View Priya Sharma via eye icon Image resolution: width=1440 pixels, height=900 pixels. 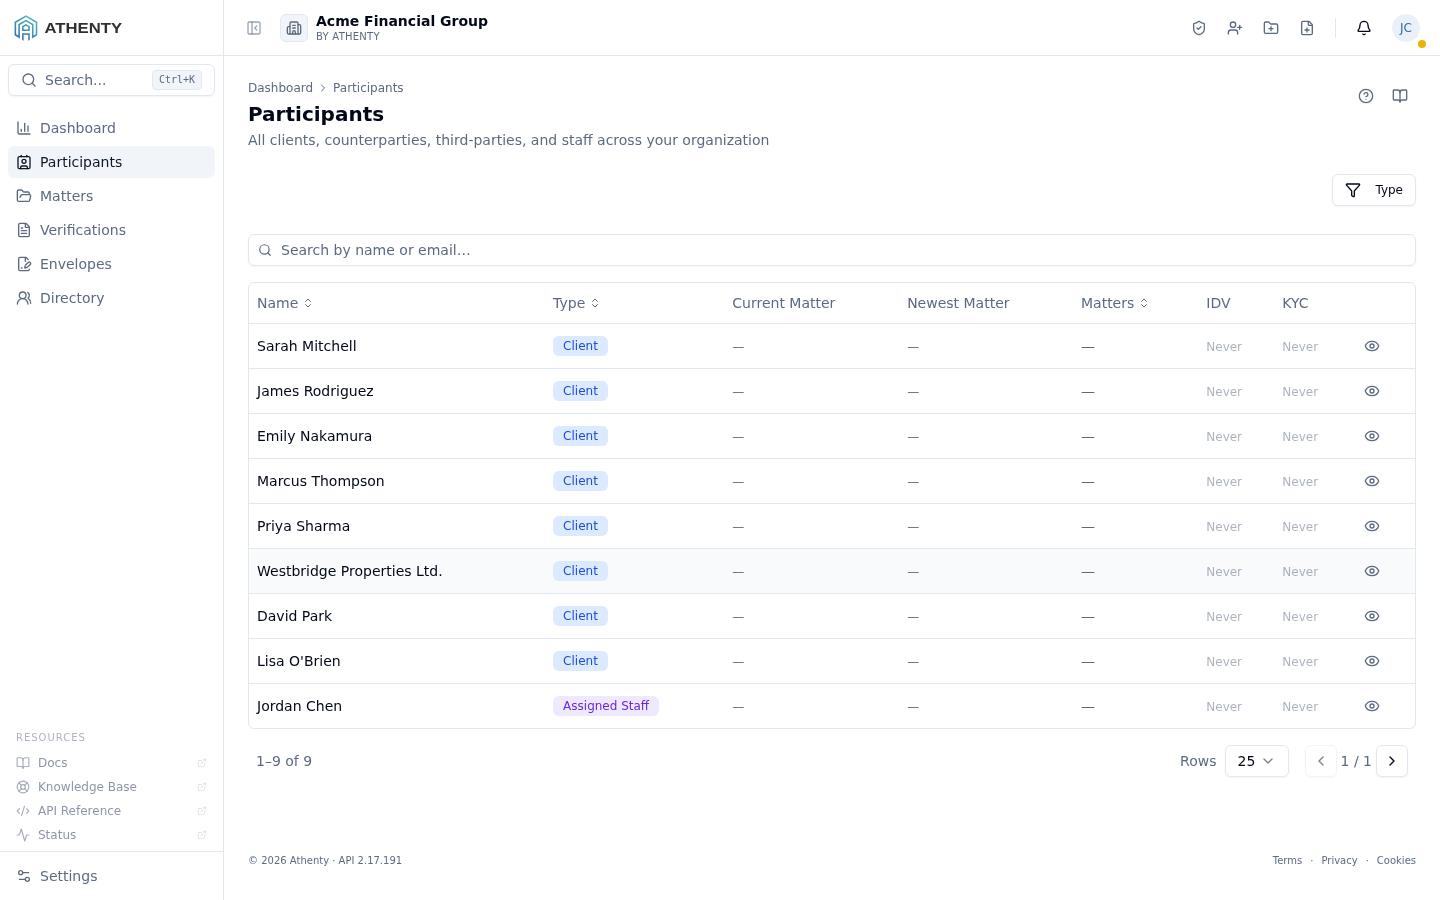click(1372, 526)
